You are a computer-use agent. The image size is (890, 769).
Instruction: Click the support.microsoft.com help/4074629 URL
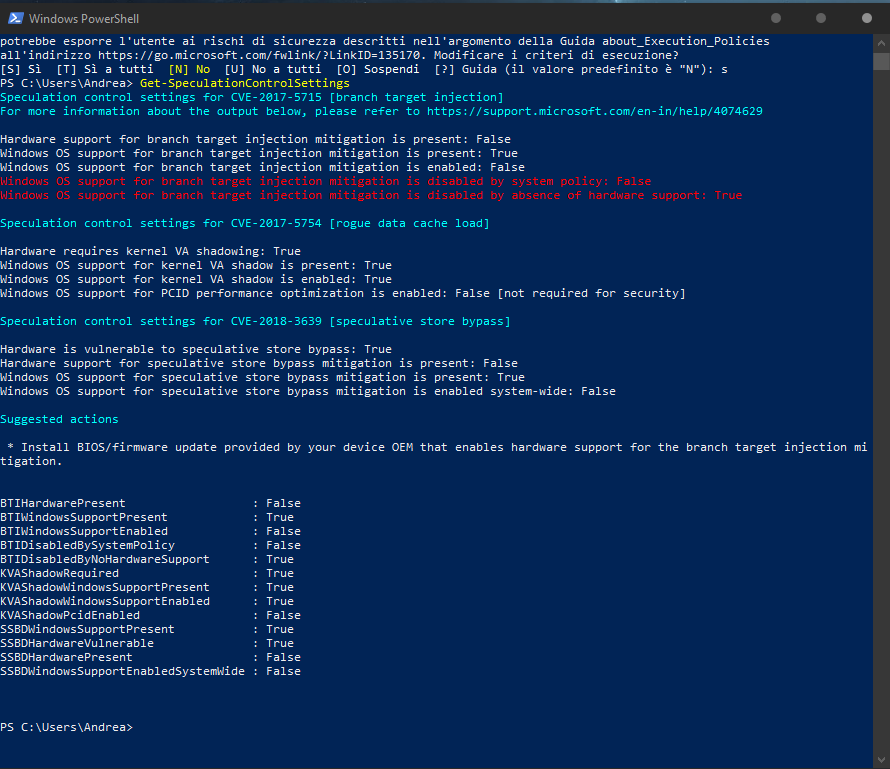(x=594, y=111)
